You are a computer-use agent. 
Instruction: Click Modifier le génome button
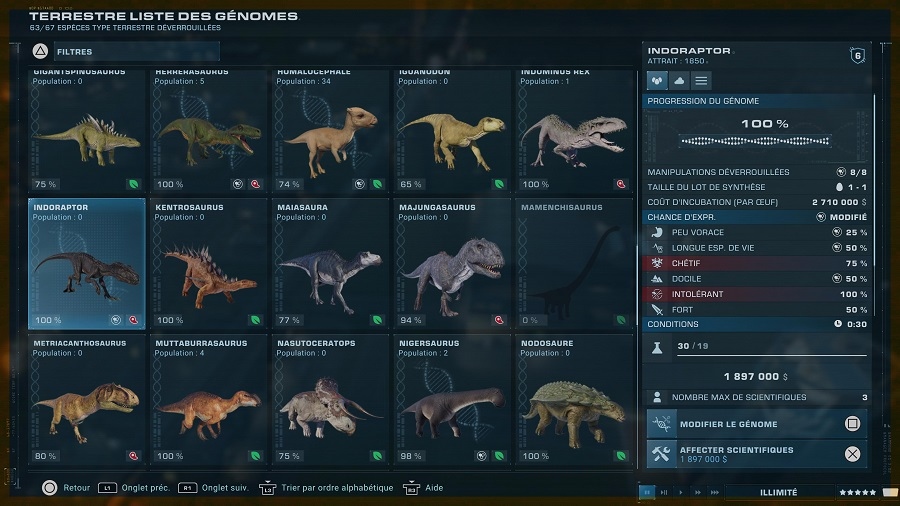(757, 424)
